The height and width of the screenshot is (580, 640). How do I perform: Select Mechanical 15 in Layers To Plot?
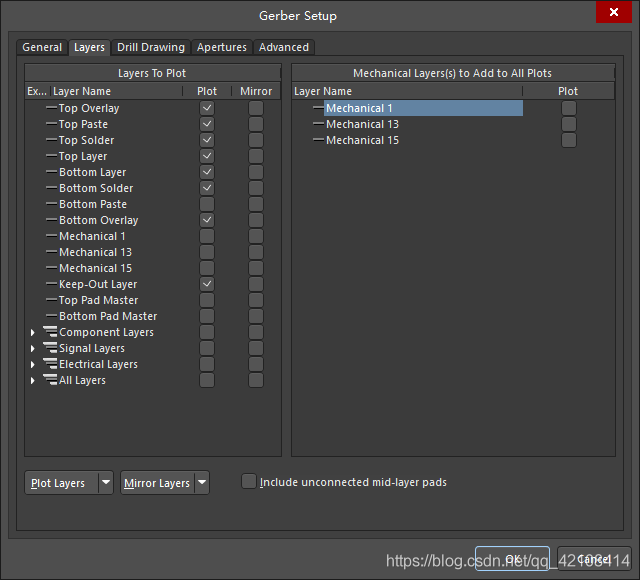click(x=96, y=268)
